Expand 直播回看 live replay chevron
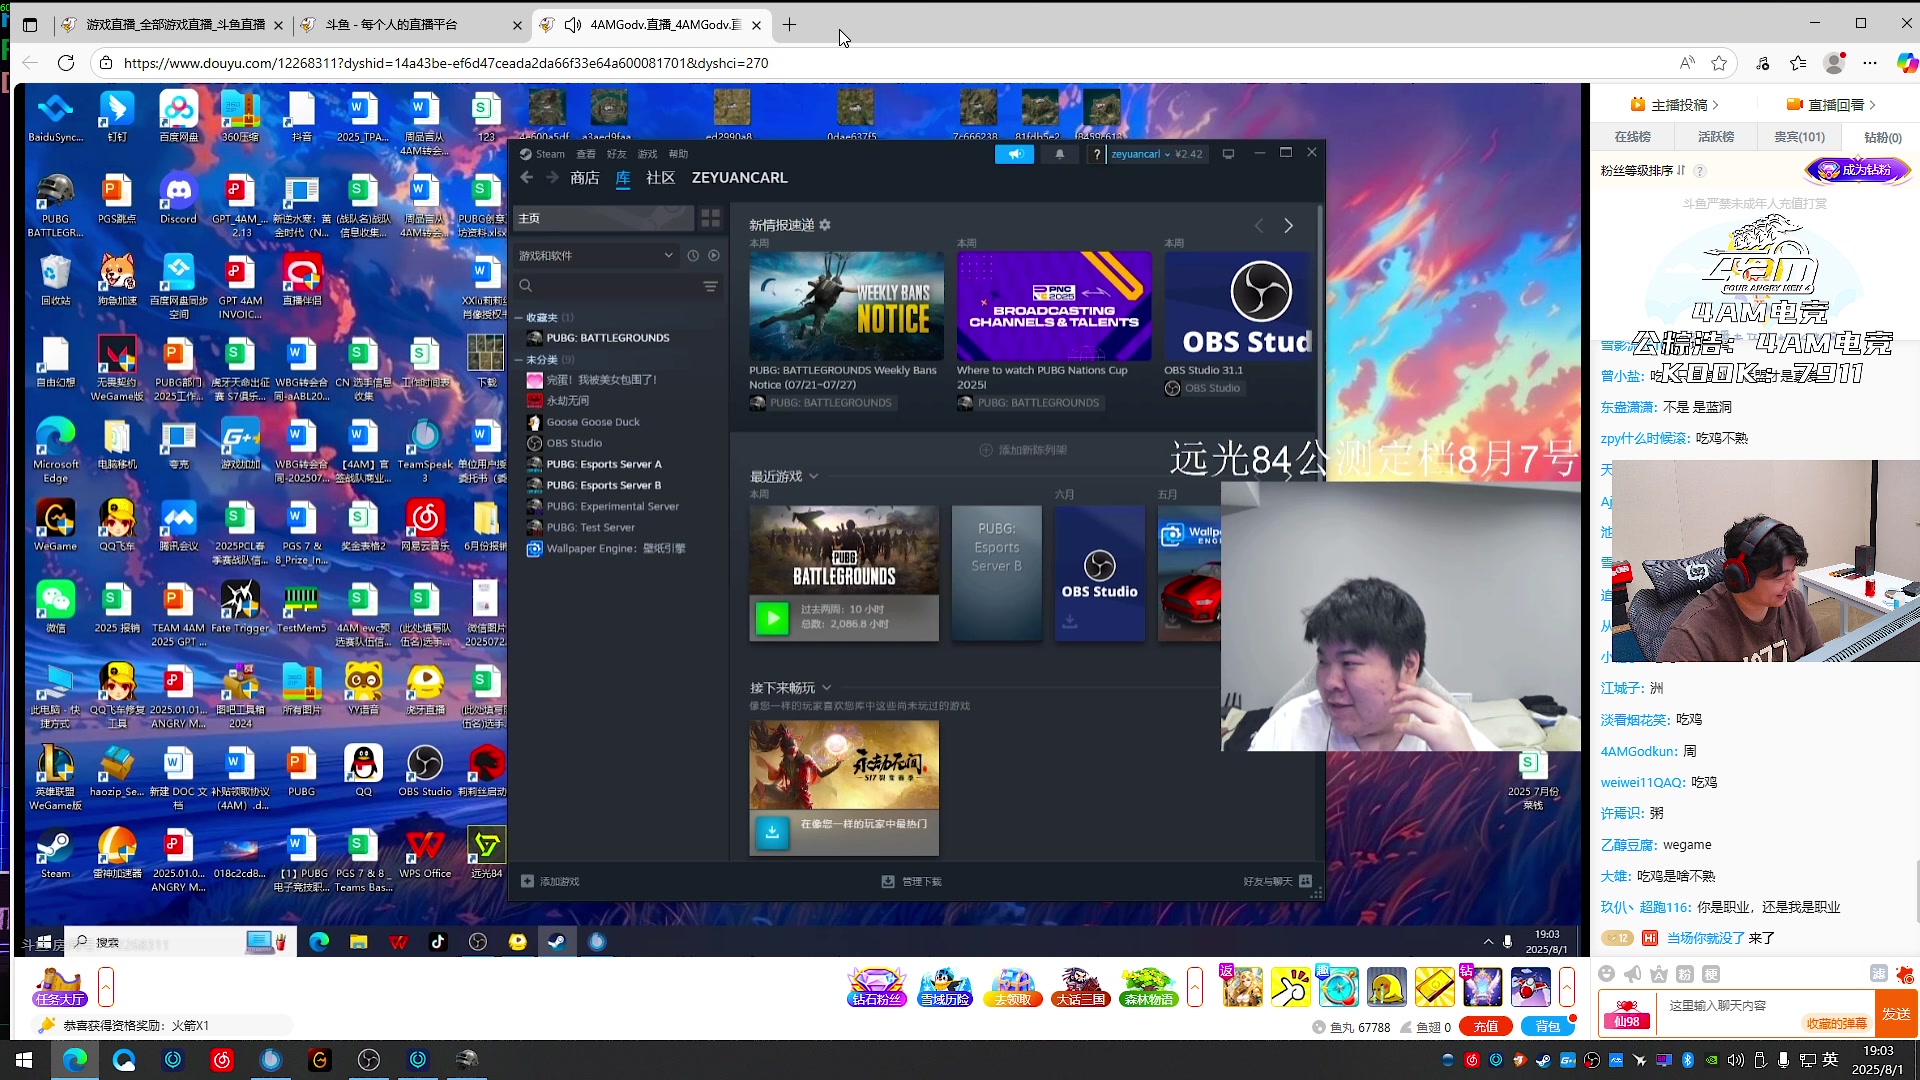This screenshot has height=1080, width=1920. point(1872,105)
